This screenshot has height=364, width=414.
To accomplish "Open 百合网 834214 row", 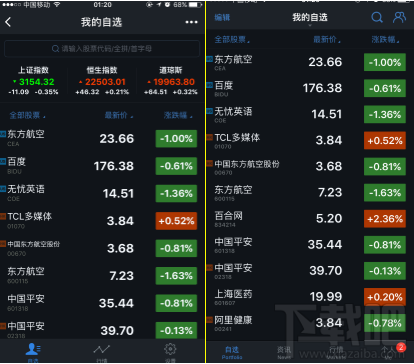I will (x=310, y=219).
